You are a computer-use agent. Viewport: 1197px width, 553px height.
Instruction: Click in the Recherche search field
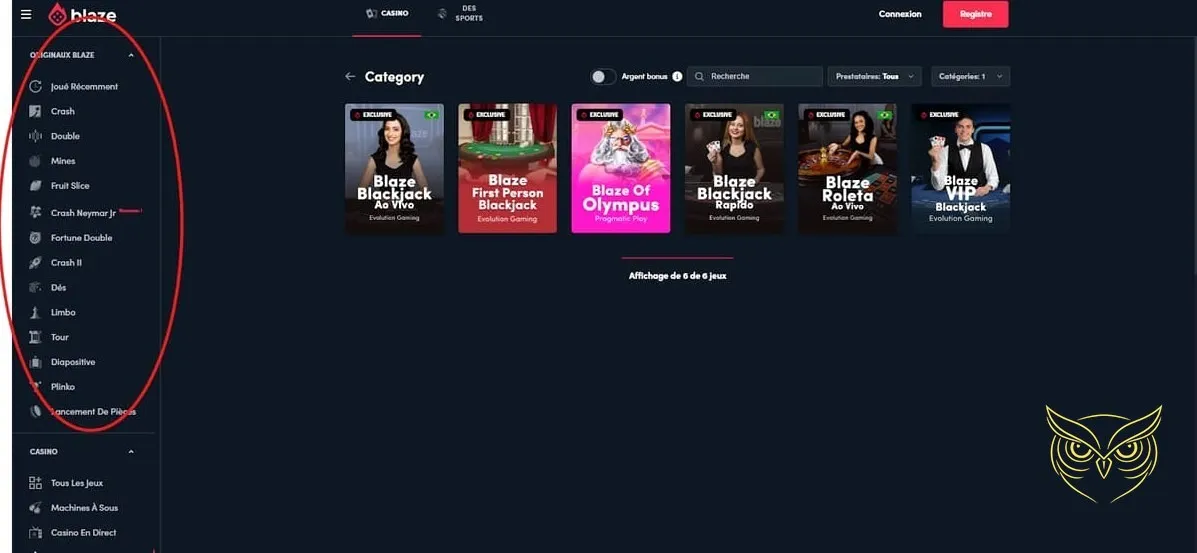[x=755, y=76]
